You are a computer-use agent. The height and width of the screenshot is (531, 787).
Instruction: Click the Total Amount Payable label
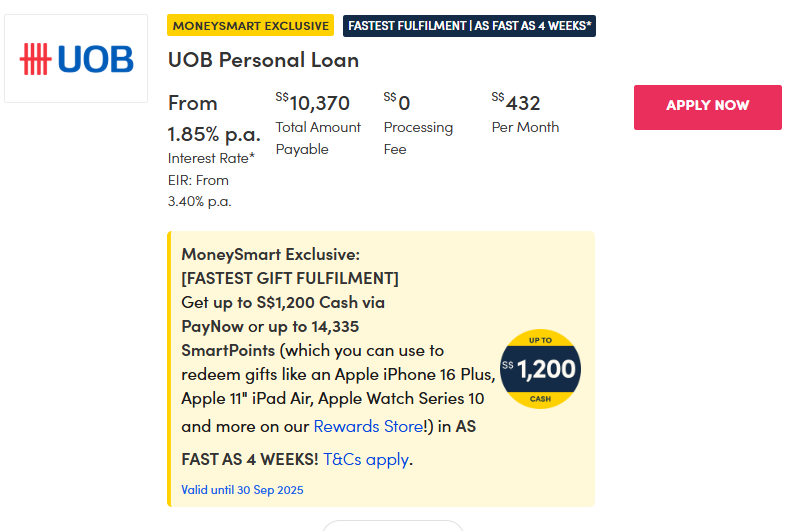coord(318,138)
